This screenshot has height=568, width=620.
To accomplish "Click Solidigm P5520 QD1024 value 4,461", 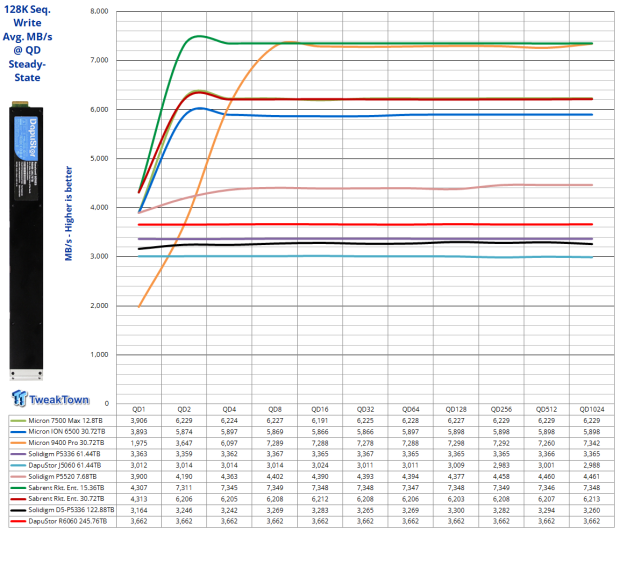I will [x=592, y=477].
